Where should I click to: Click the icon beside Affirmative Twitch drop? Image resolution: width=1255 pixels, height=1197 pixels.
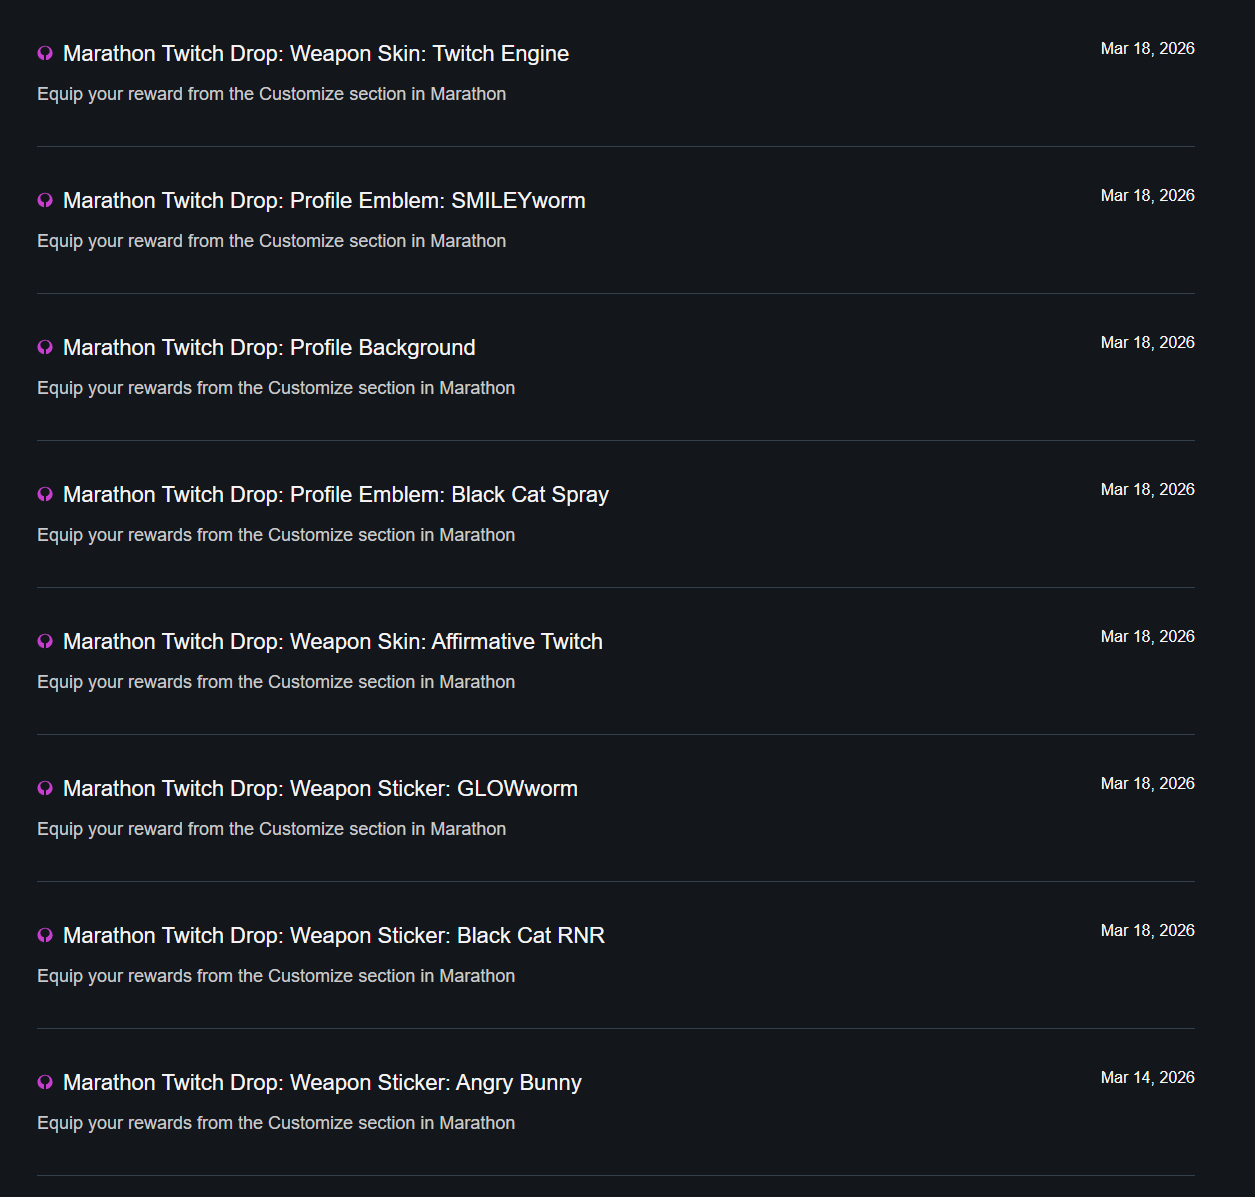(x=45, y=641)
